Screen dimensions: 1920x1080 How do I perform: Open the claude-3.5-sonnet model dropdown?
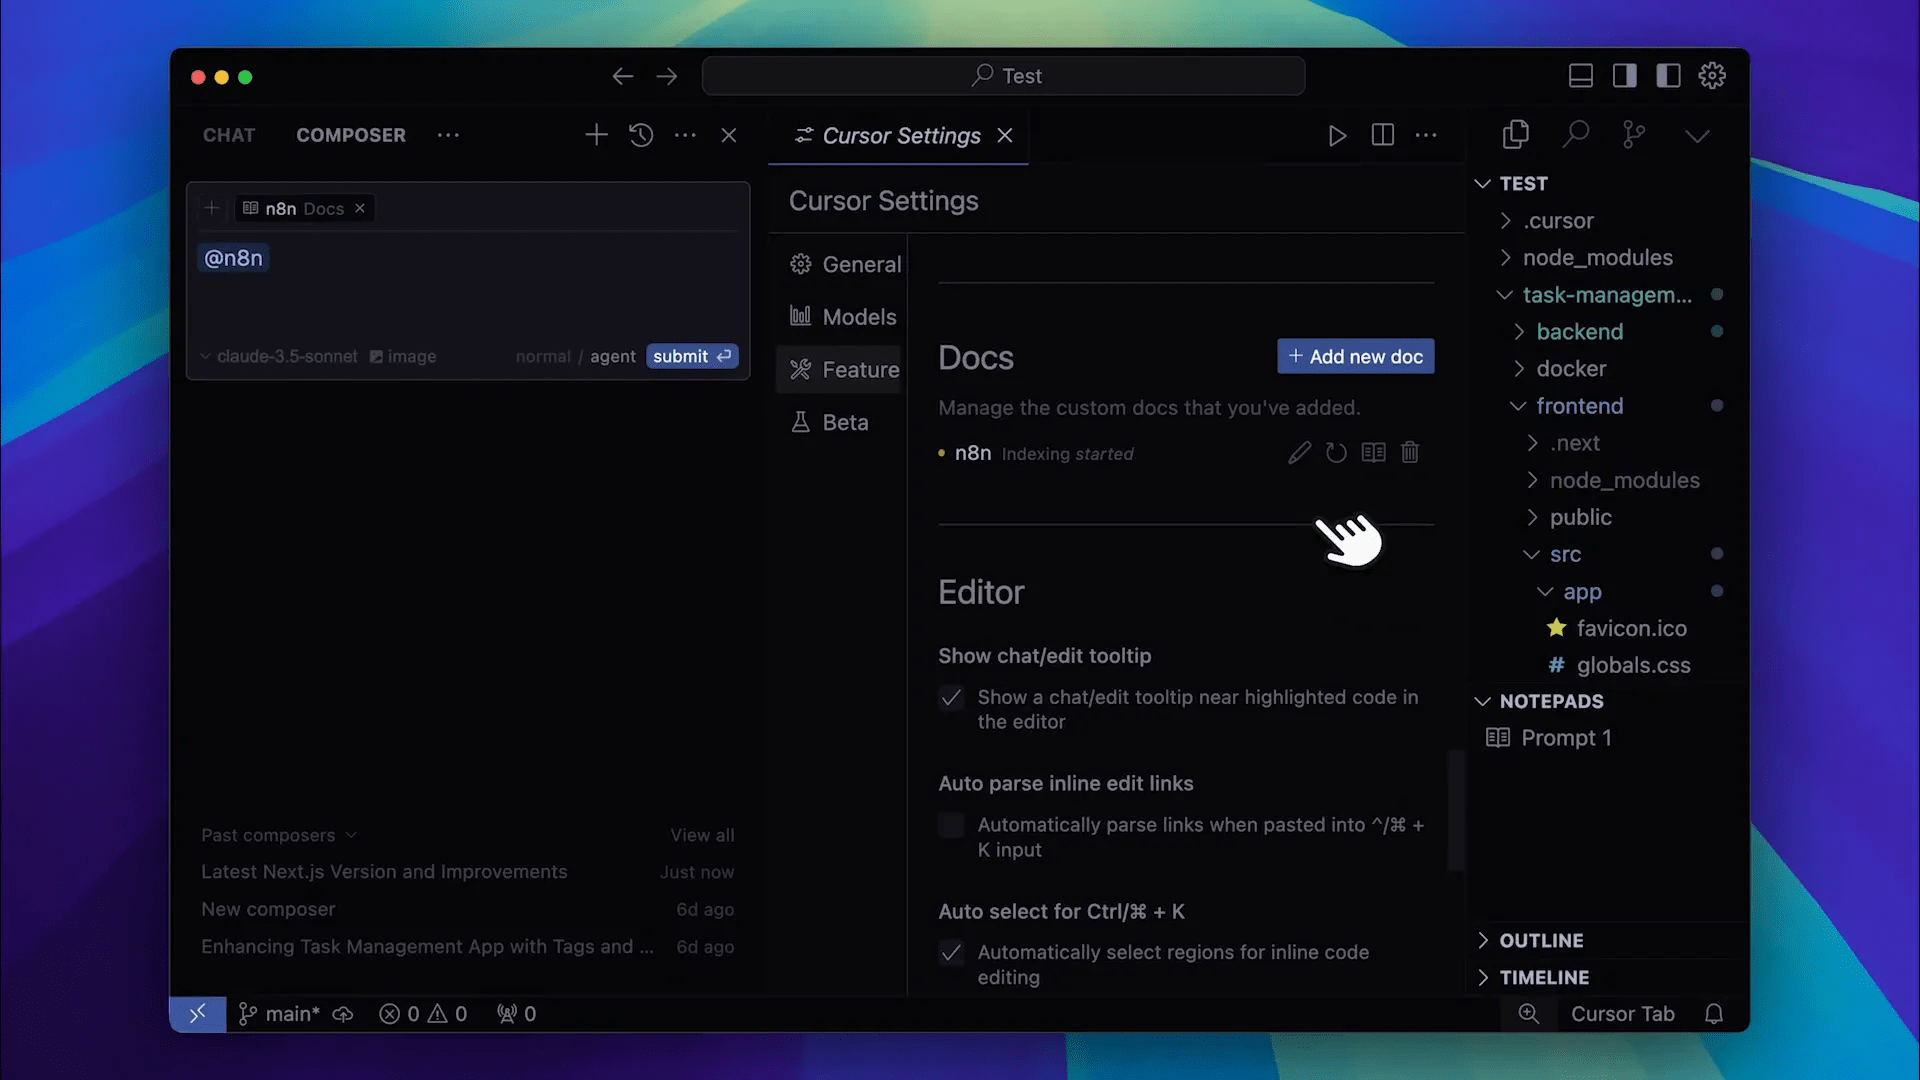point(279,357)
